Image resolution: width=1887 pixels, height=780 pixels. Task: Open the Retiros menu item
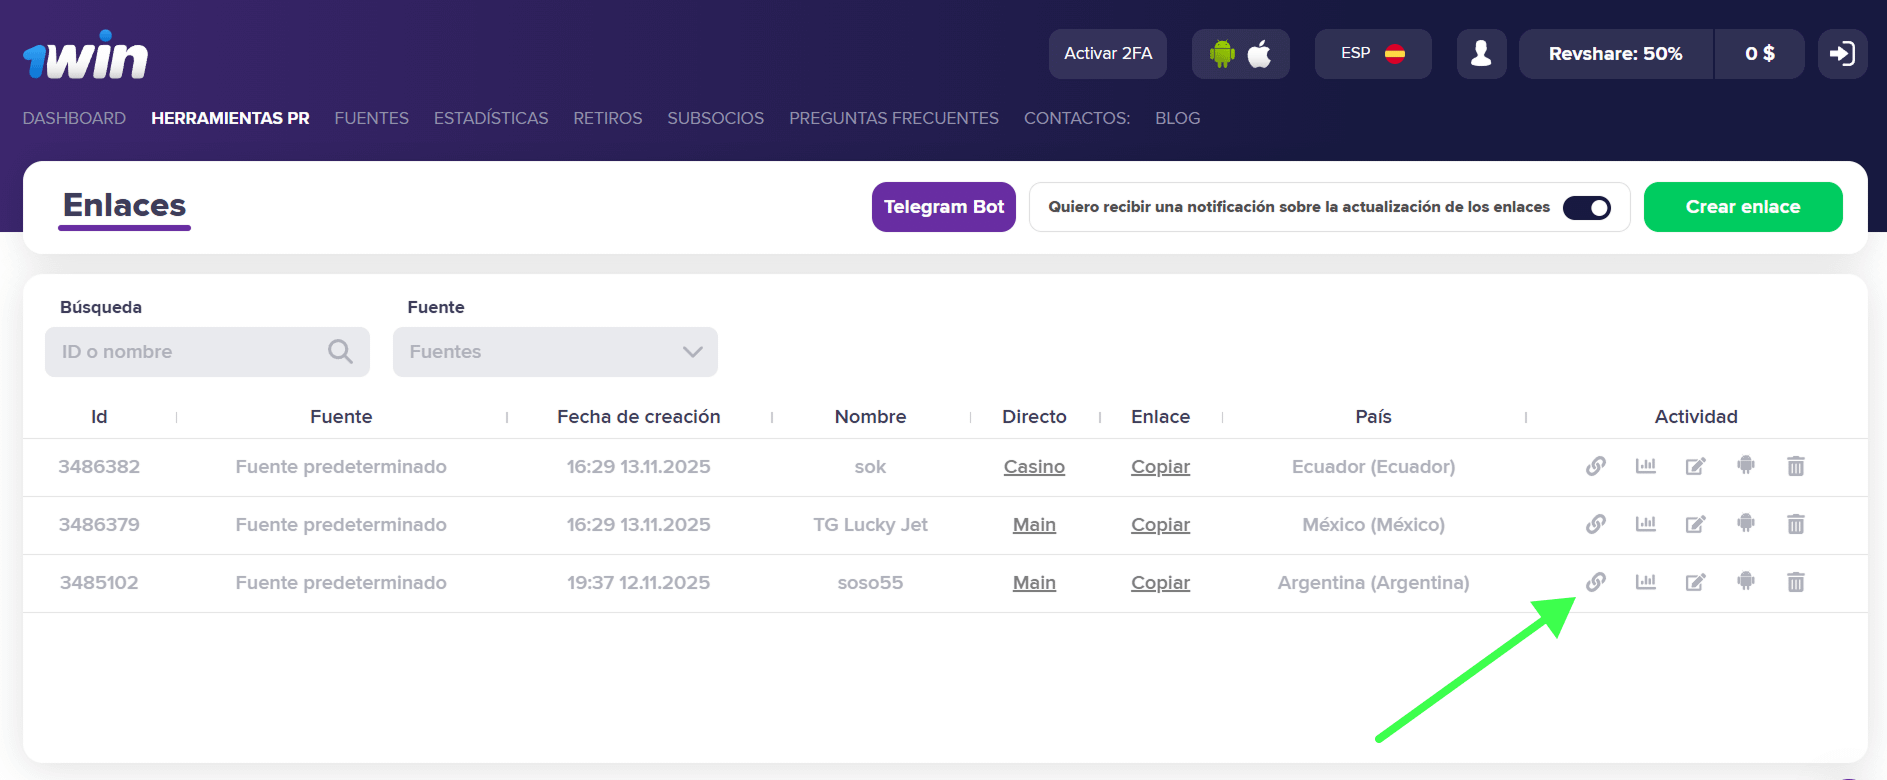click(607, 118)
